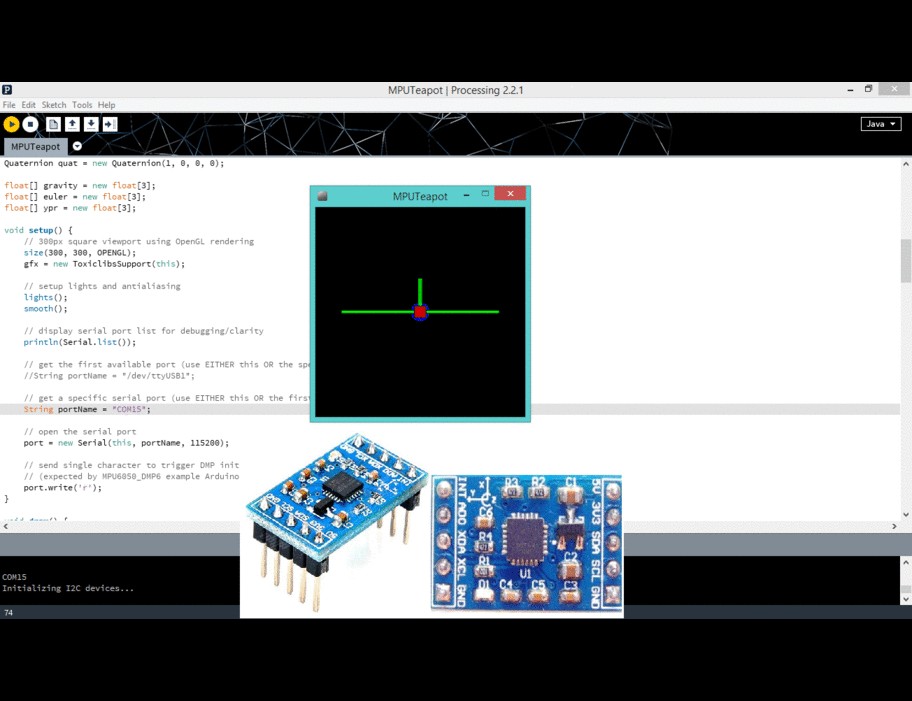Open the Java mode selector
This screenshot has height=701, width=912.
click(x=879, y=123)
